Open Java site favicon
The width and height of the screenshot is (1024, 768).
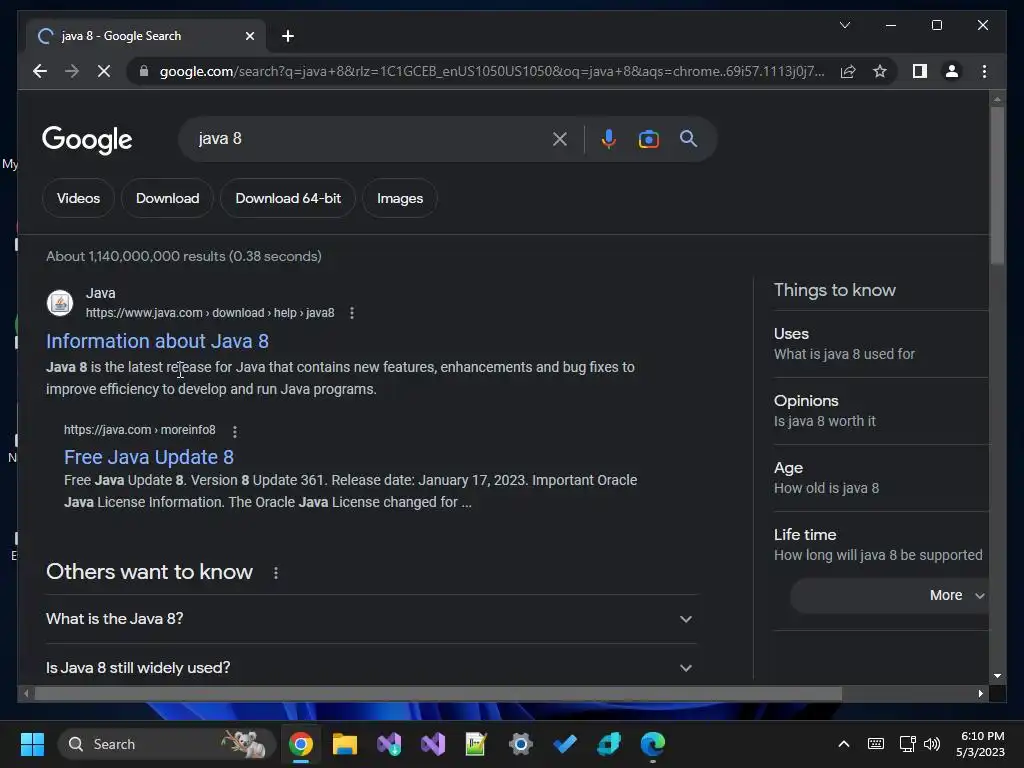point(59,302)
